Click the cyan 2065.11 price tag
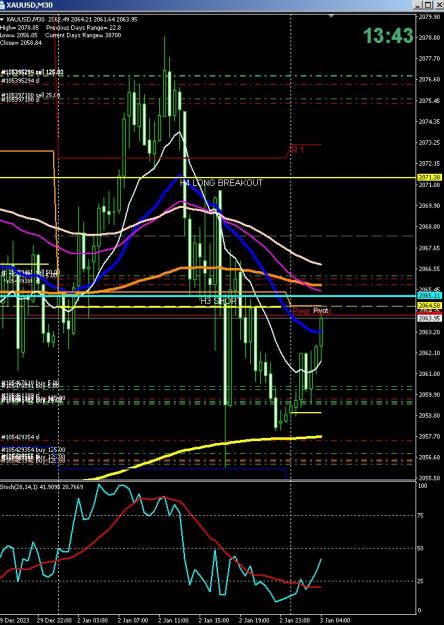The height and width of the screenshot is (625, 444). pos(430,296)
